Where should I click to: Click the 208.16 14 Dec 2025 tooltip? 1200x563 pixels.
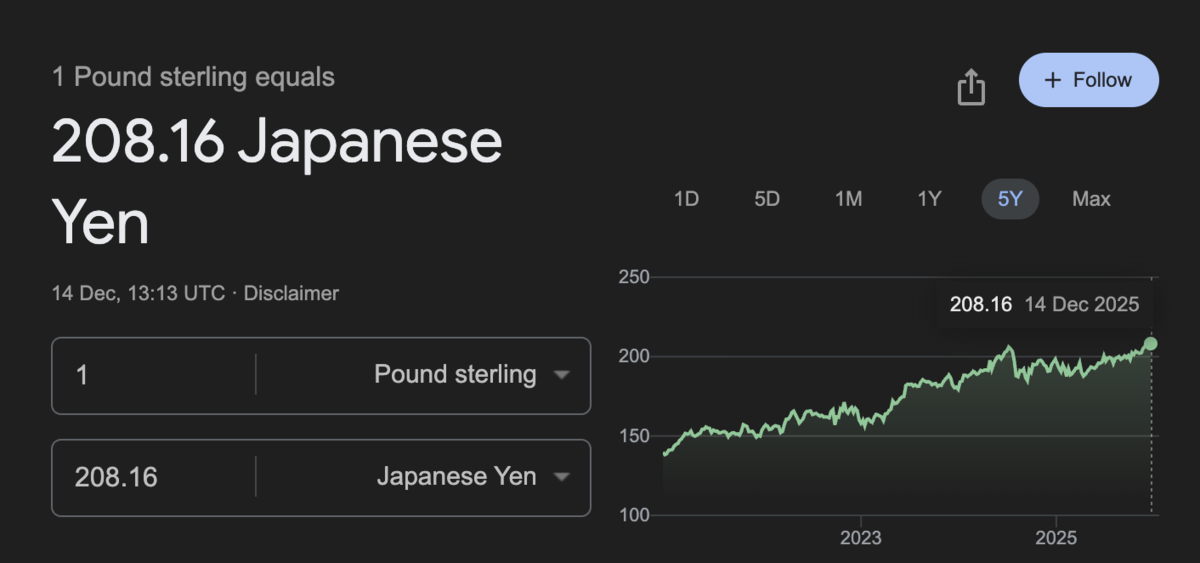[x=1044, y=305]
